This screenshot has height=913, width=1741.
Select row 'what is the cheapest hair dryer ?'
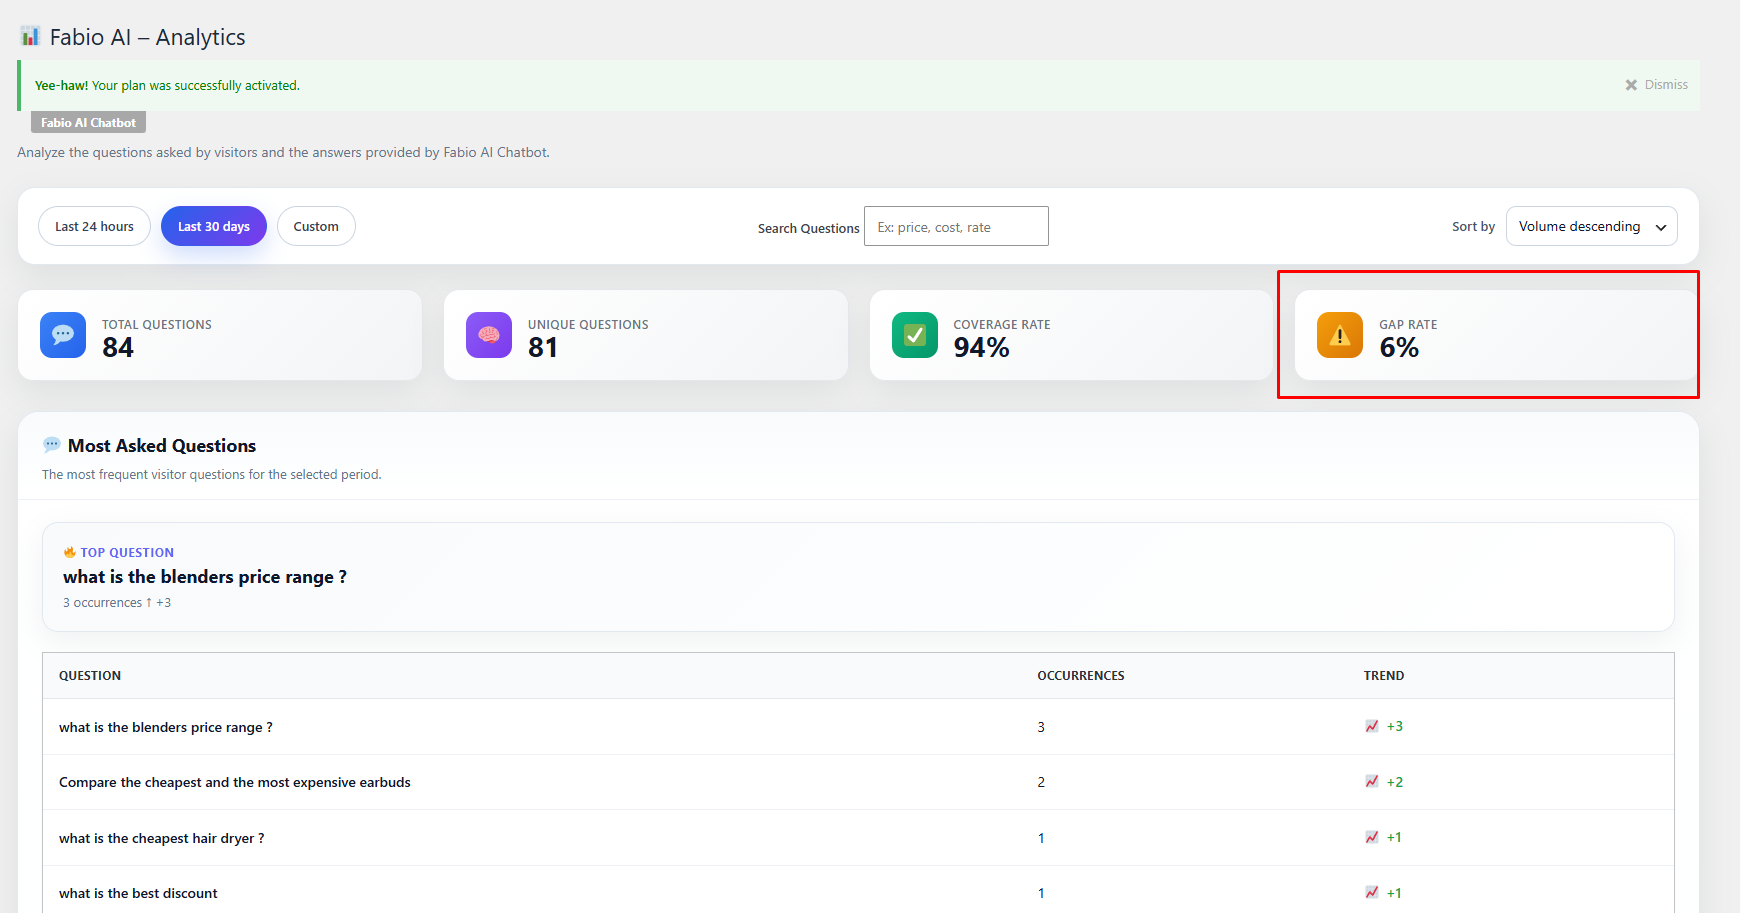pyautogui.click(x=858, y=838)
